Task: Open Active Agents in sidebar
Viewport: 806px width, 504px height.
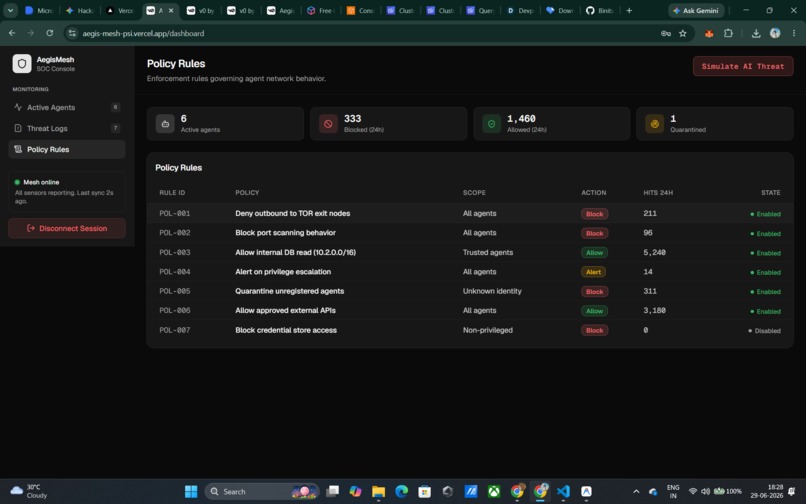Action: (x=67, y=107)
